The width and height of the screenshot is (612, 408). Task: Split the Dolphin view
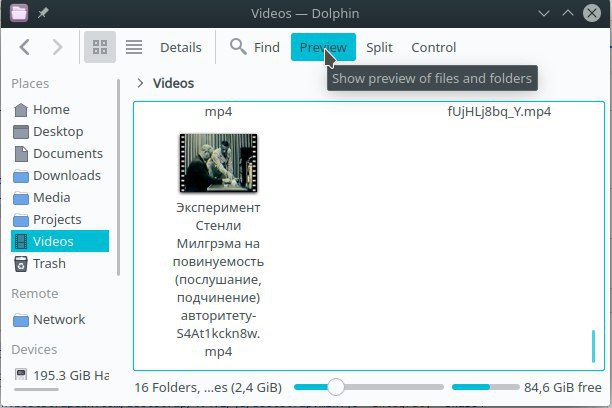[379, 47]
